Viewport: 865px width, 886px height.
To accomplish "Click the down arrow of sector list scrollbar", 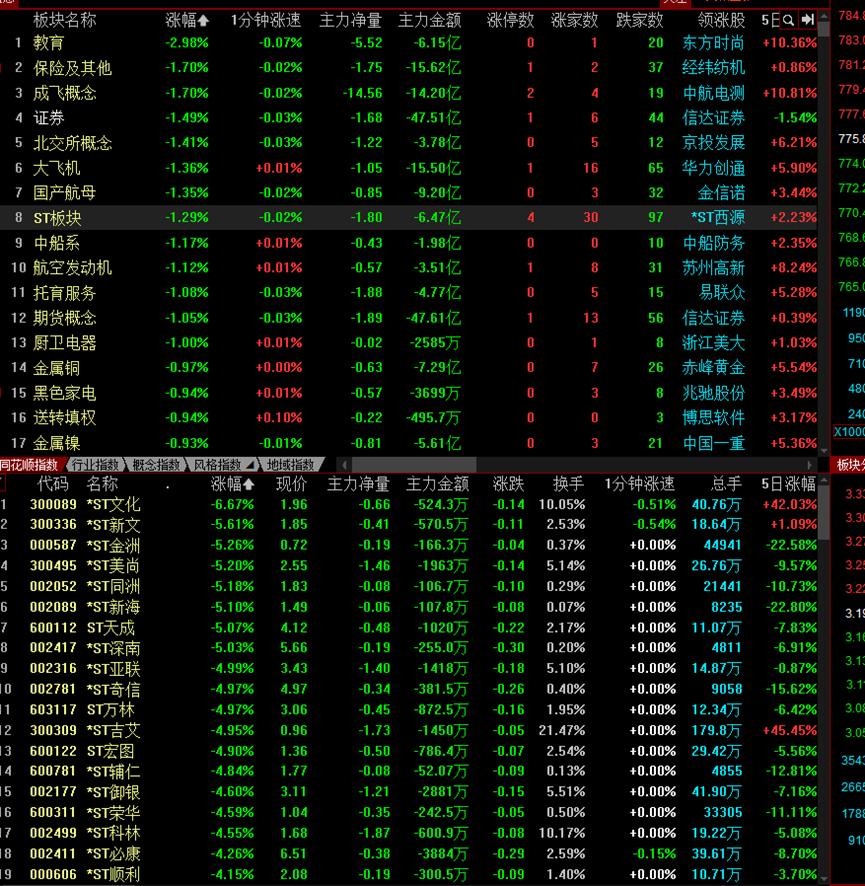I will click(824, 450).
